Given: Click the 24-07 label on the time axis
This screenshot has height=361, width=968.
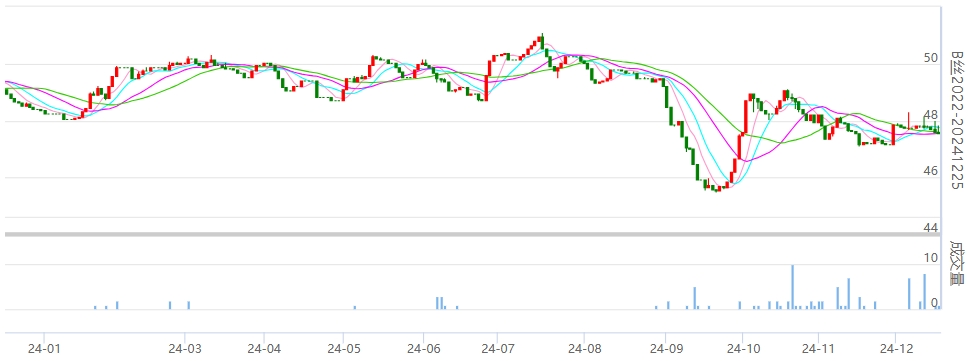Looking at the screenshot, I should [x=498, y=349].
